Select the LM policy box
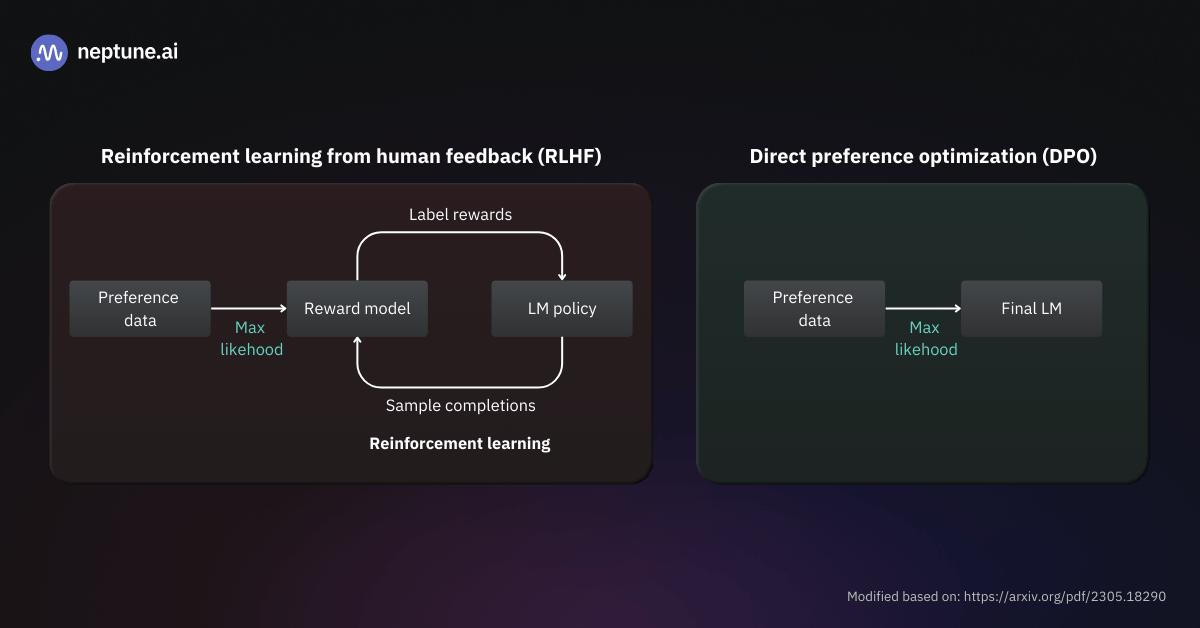The height and width of the screenshot is (628, 1200). (561, 308)
